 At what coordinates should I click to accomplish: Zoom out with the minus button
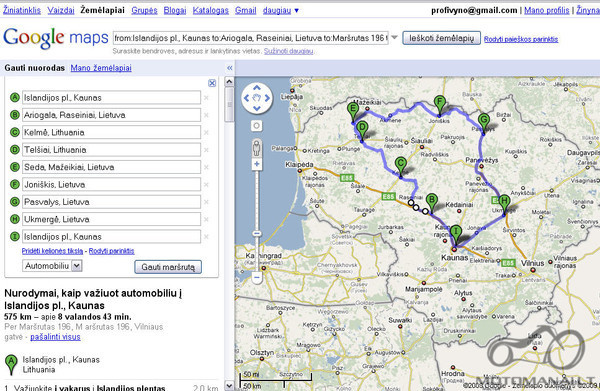coord(257,277)
